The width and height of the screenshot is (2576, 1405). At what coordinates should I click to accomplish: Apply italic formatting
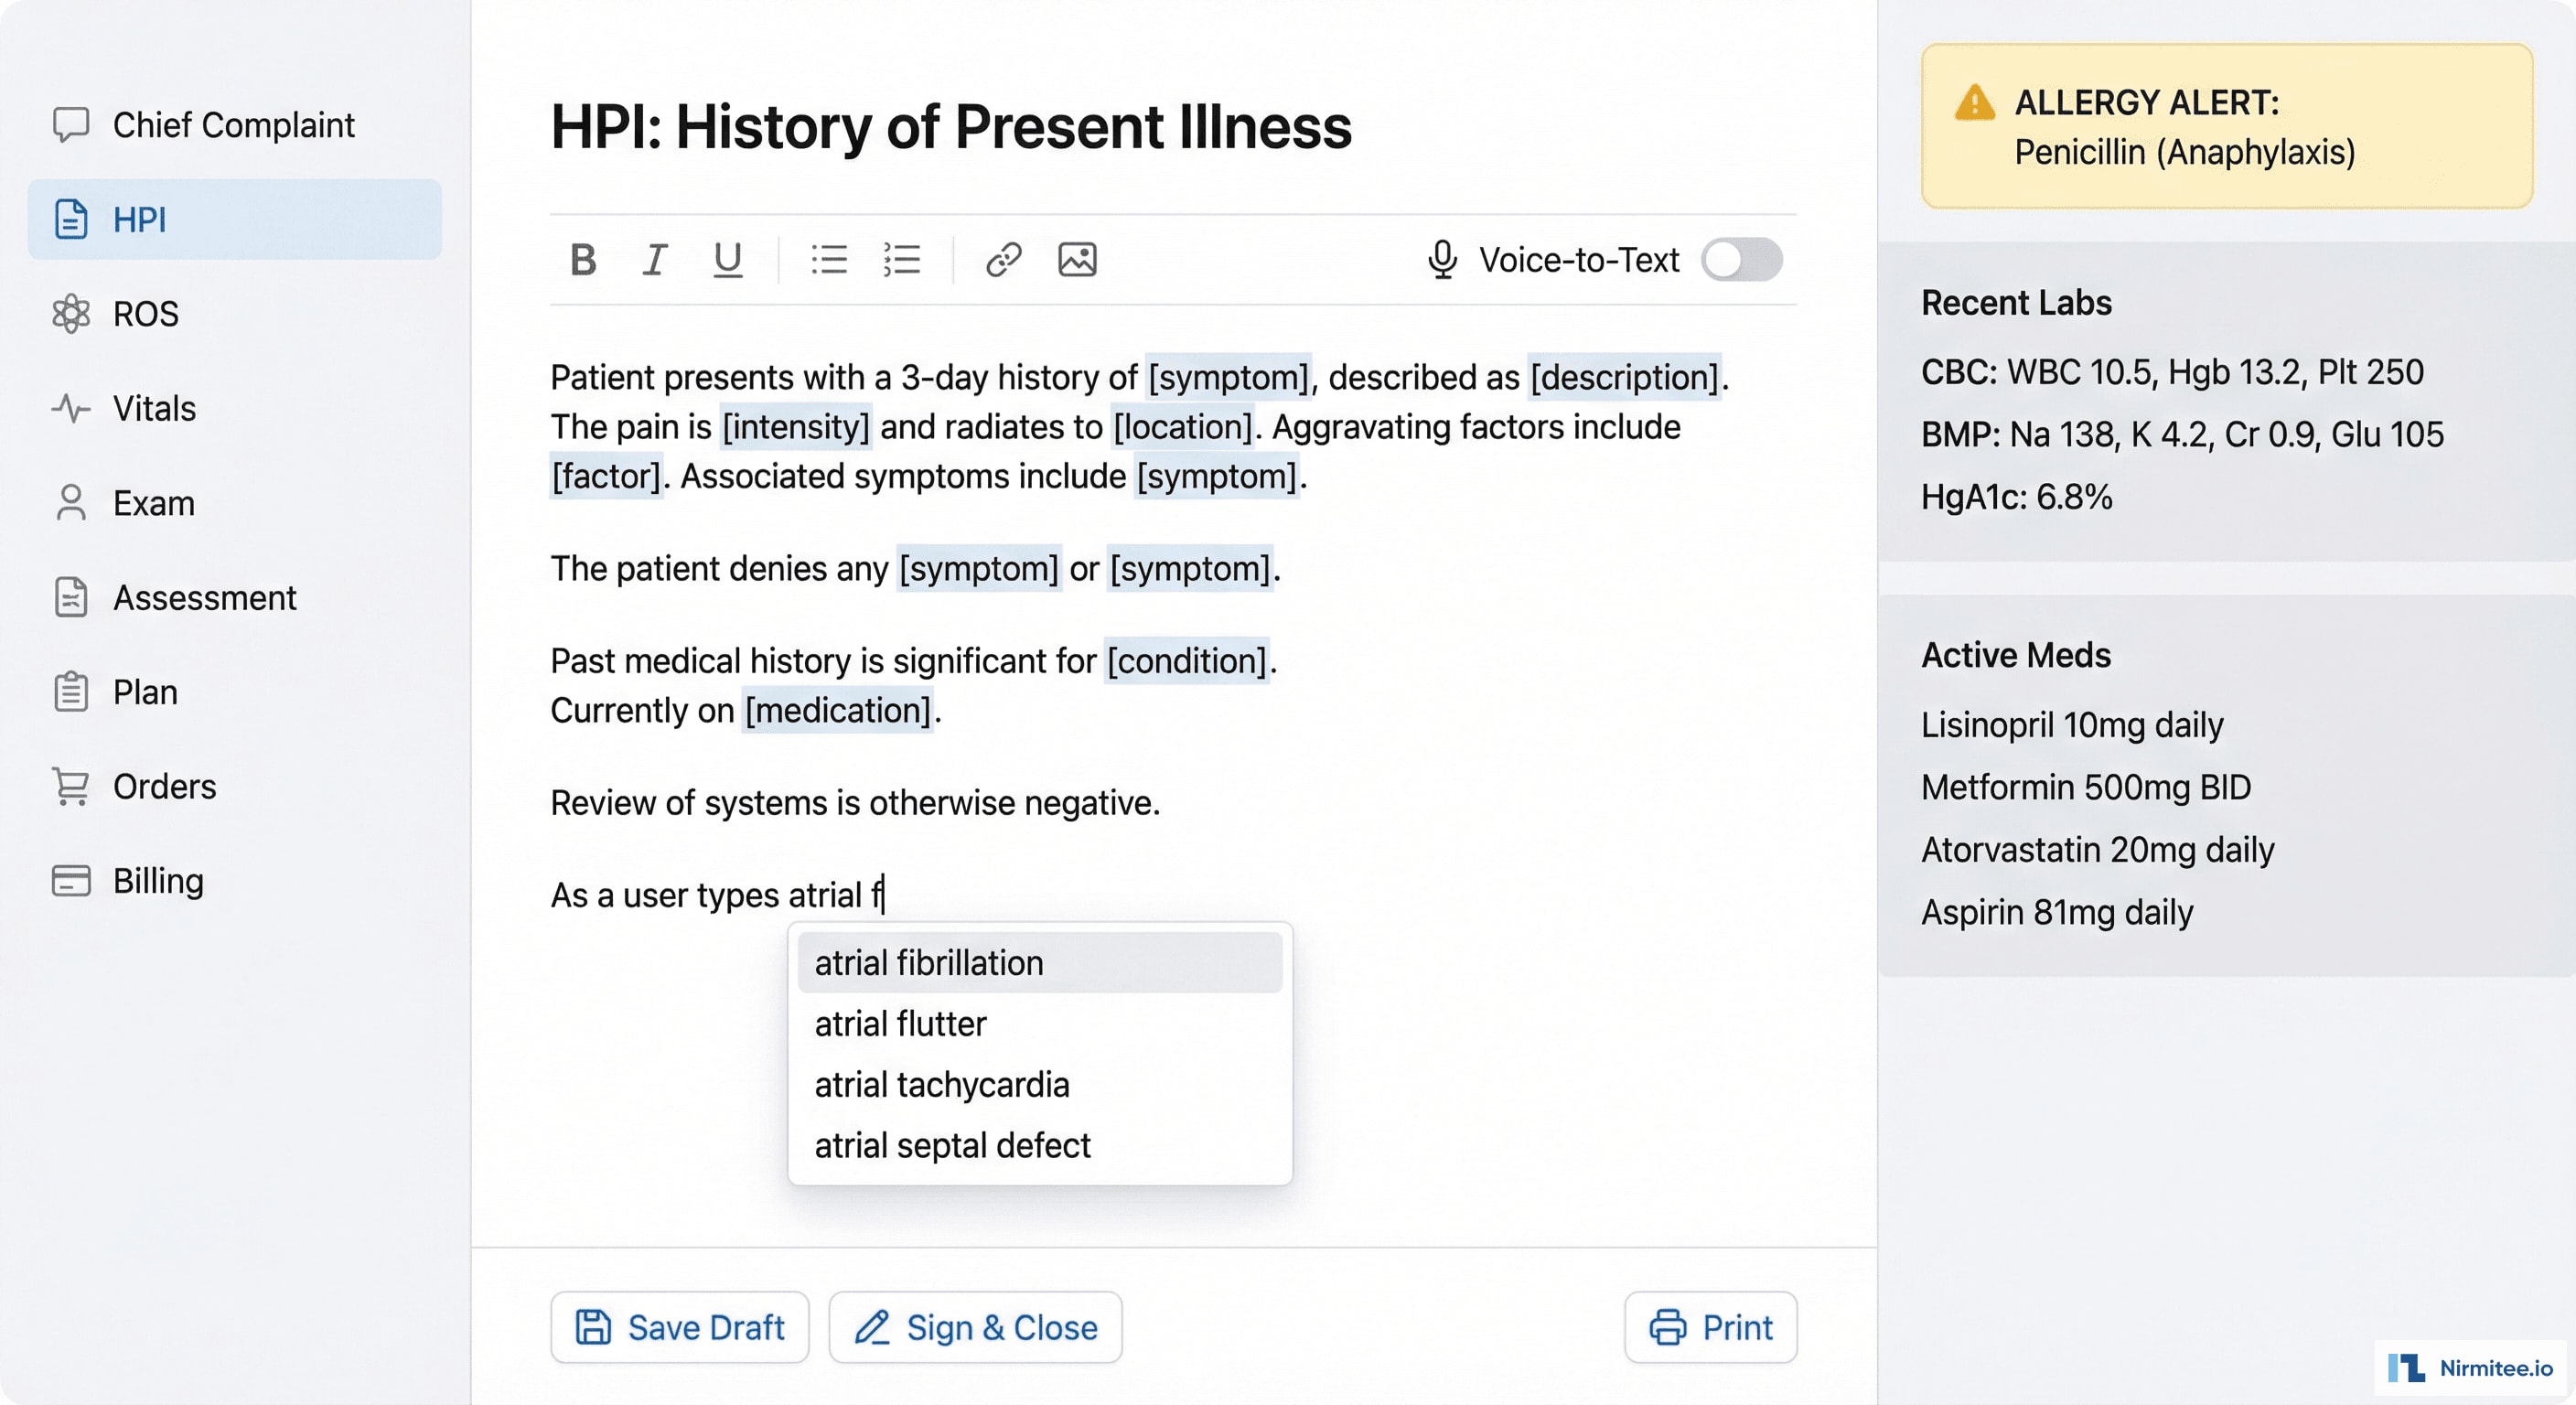pyautogui.click(x=655, y=261)
